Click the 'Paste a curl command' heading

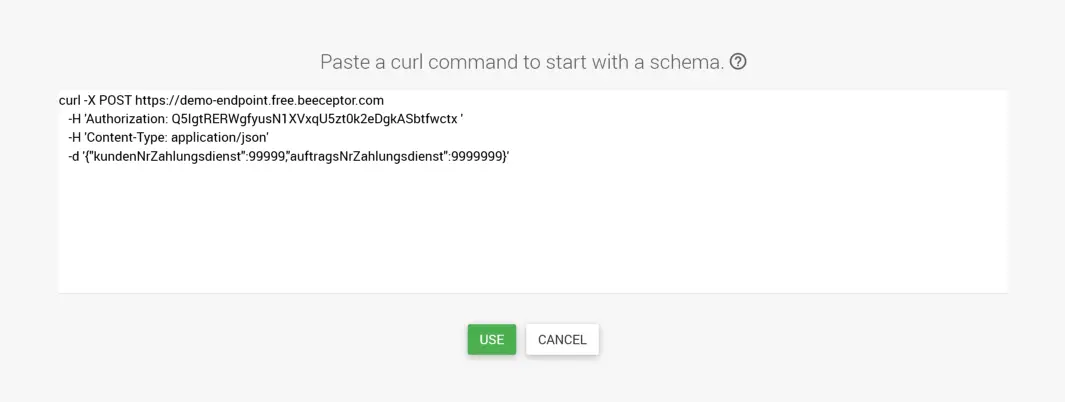[521, 62]
